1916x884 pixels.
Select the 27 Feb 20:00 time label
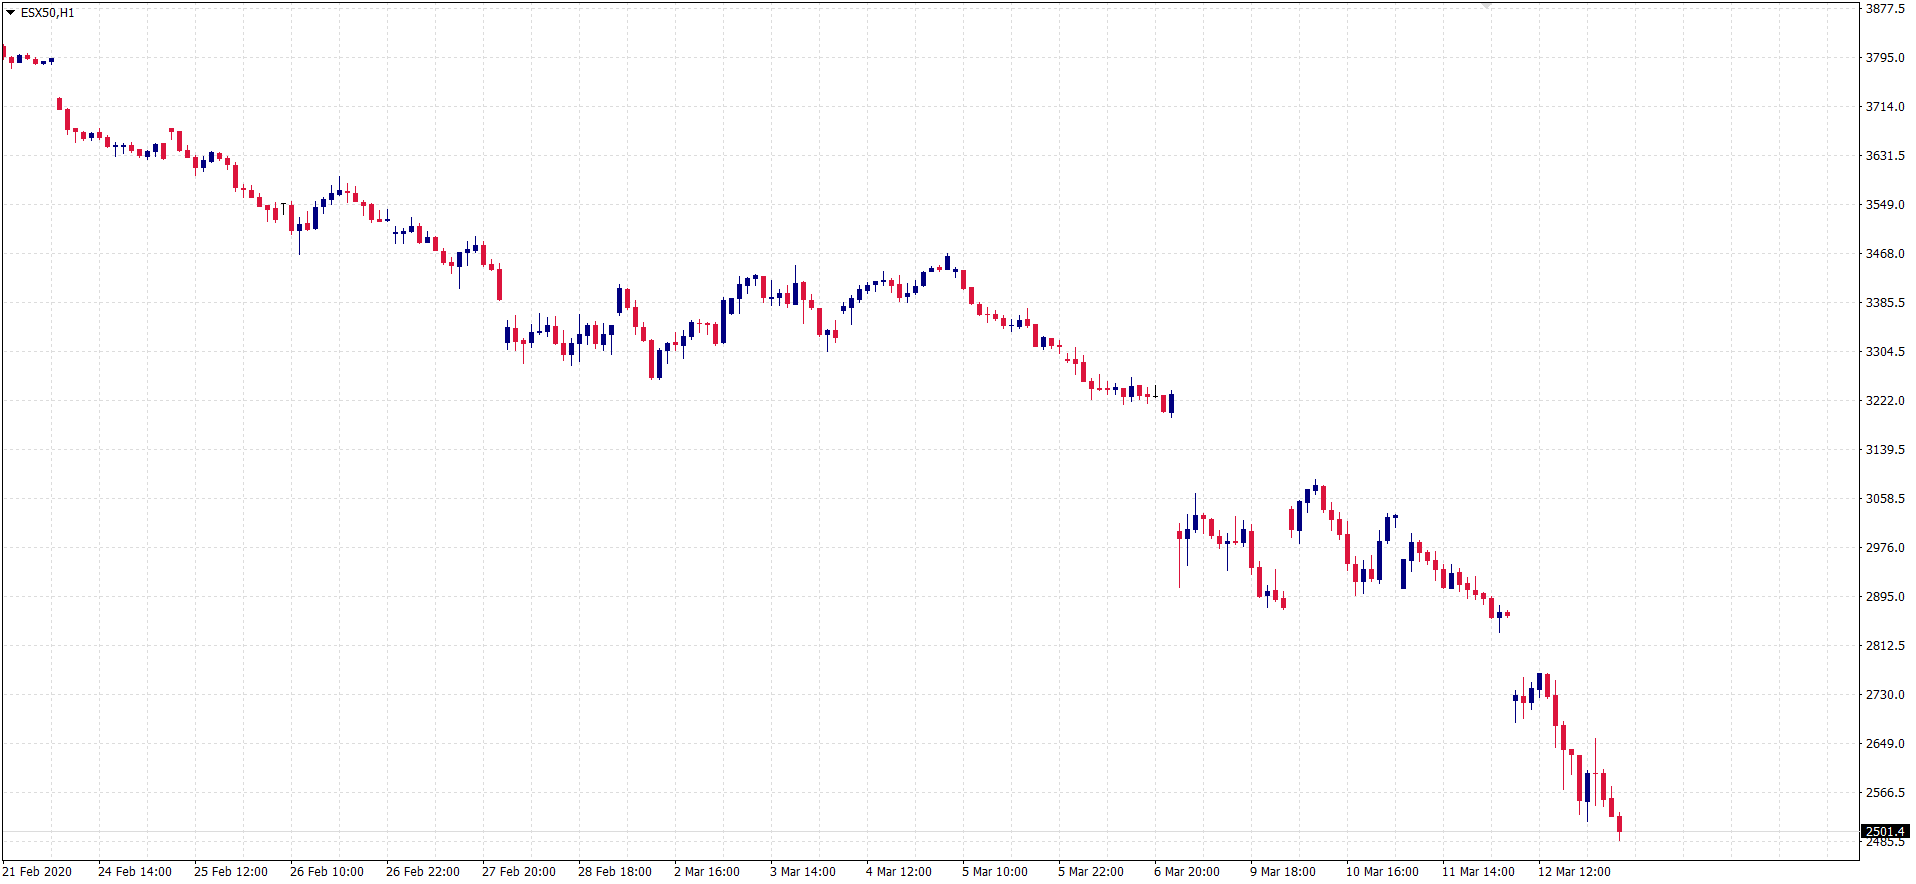tap(519, 872)
